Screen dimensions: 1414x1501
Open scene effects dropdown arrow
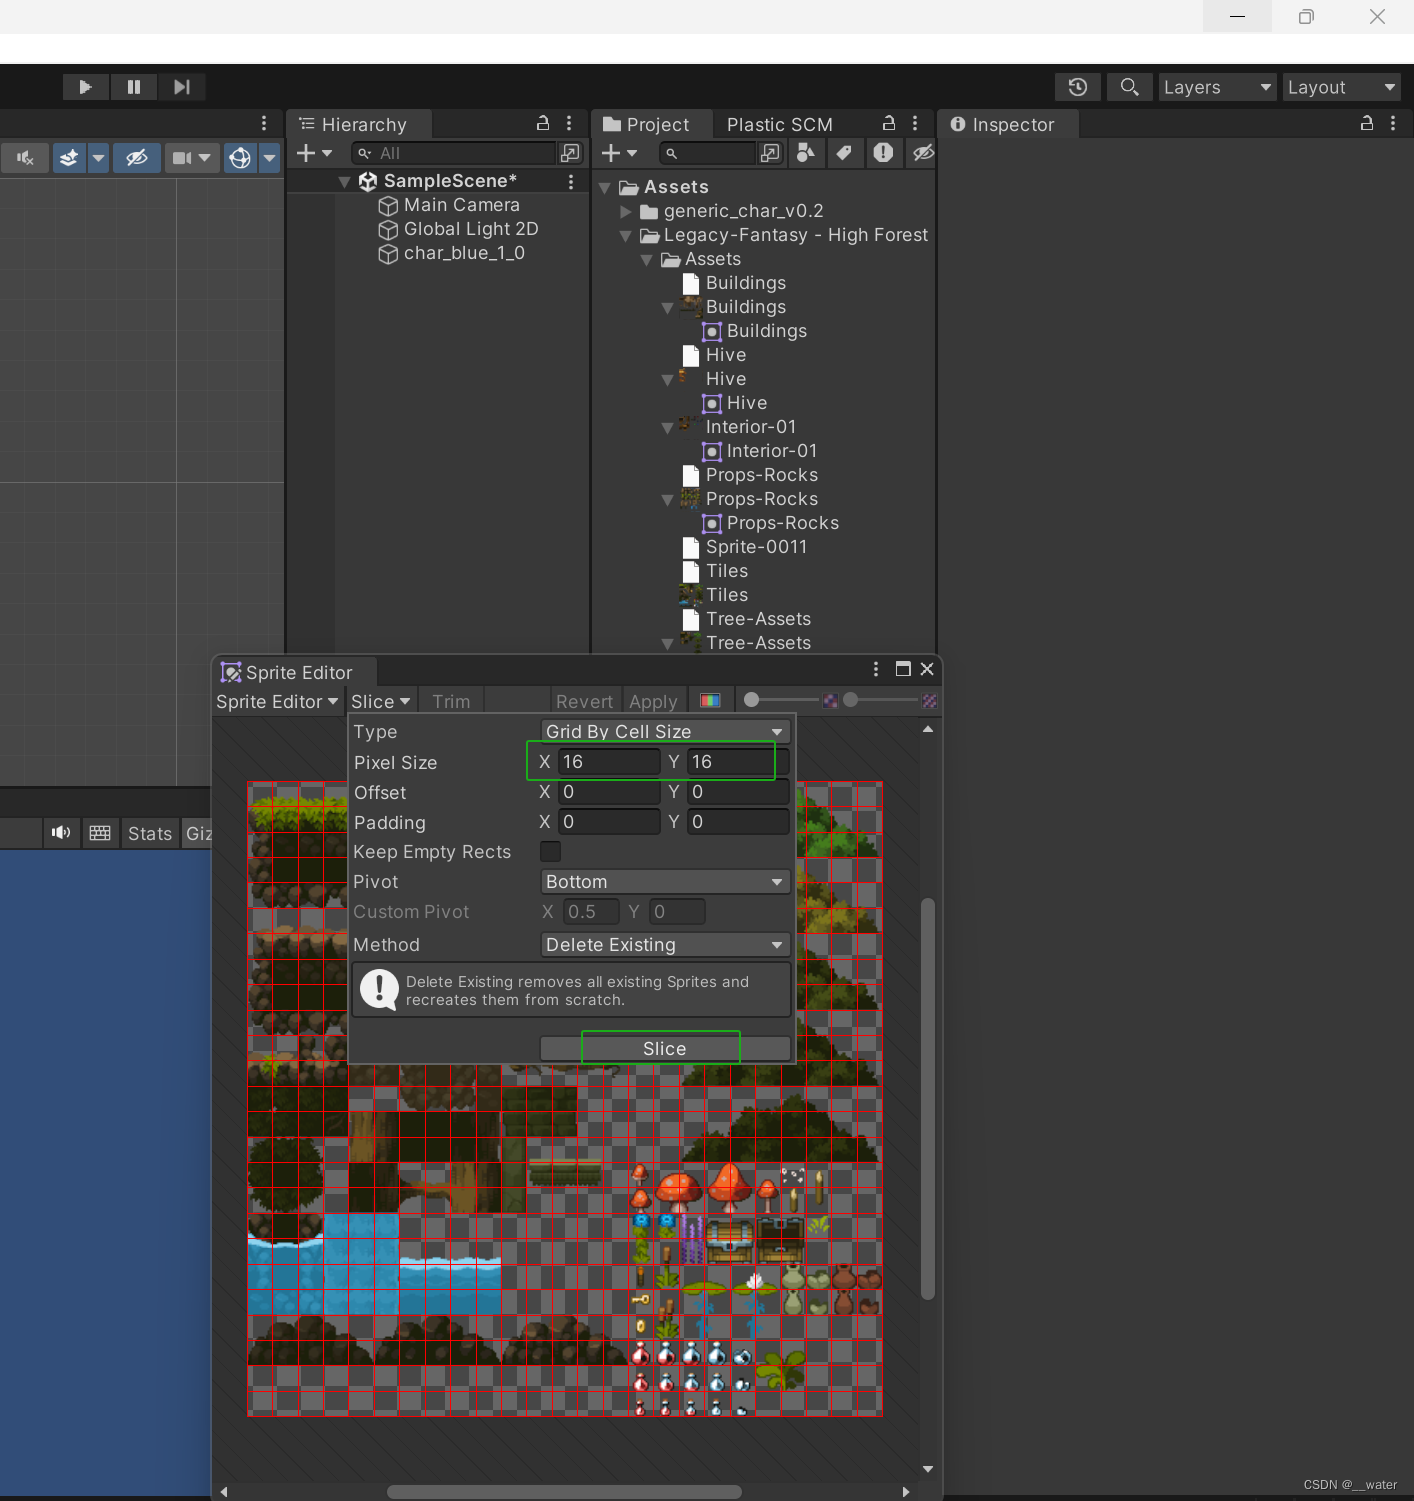(x=98, y=157)
